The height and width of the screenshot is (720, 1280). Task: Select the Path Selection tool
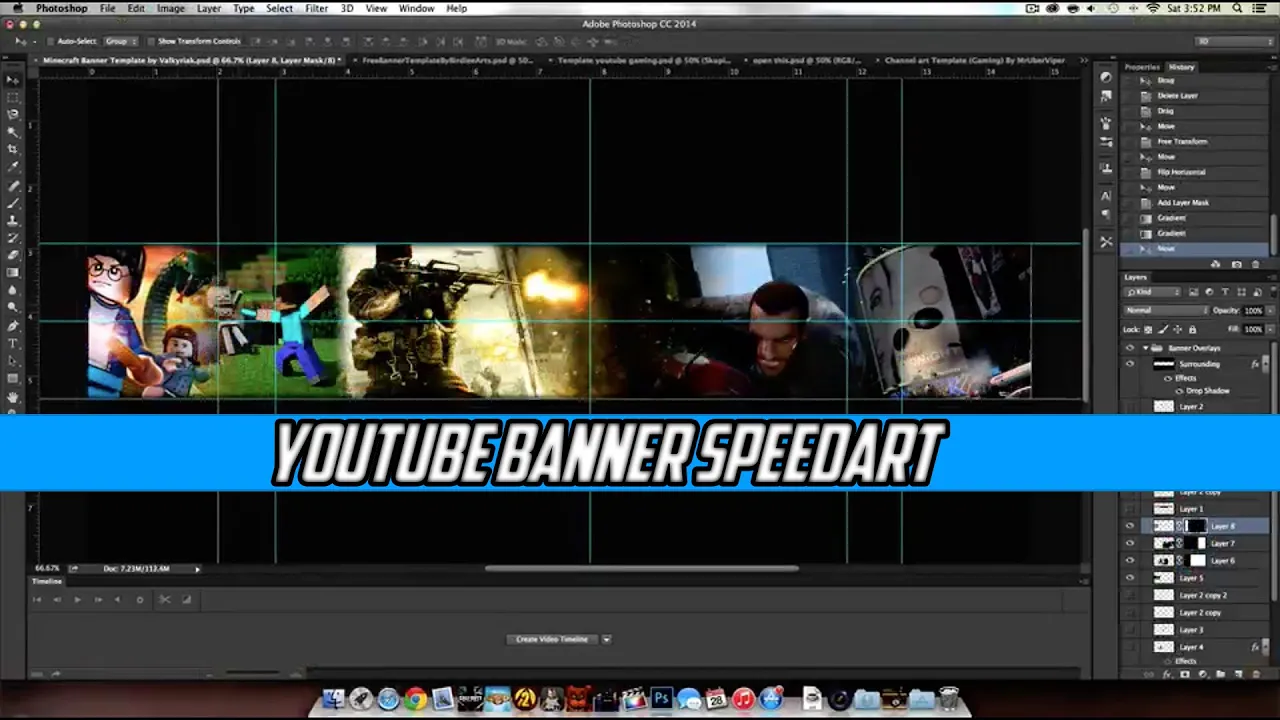click(13, 361)
